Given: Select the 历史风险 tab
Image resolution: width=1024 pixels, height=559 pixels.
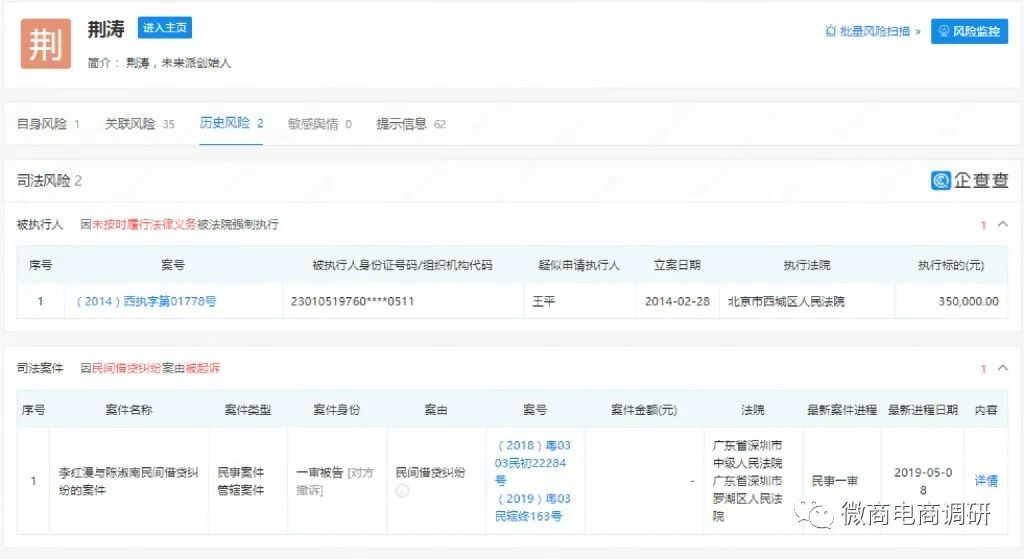Looking at the screenshot, I should (x=224, y=123).
